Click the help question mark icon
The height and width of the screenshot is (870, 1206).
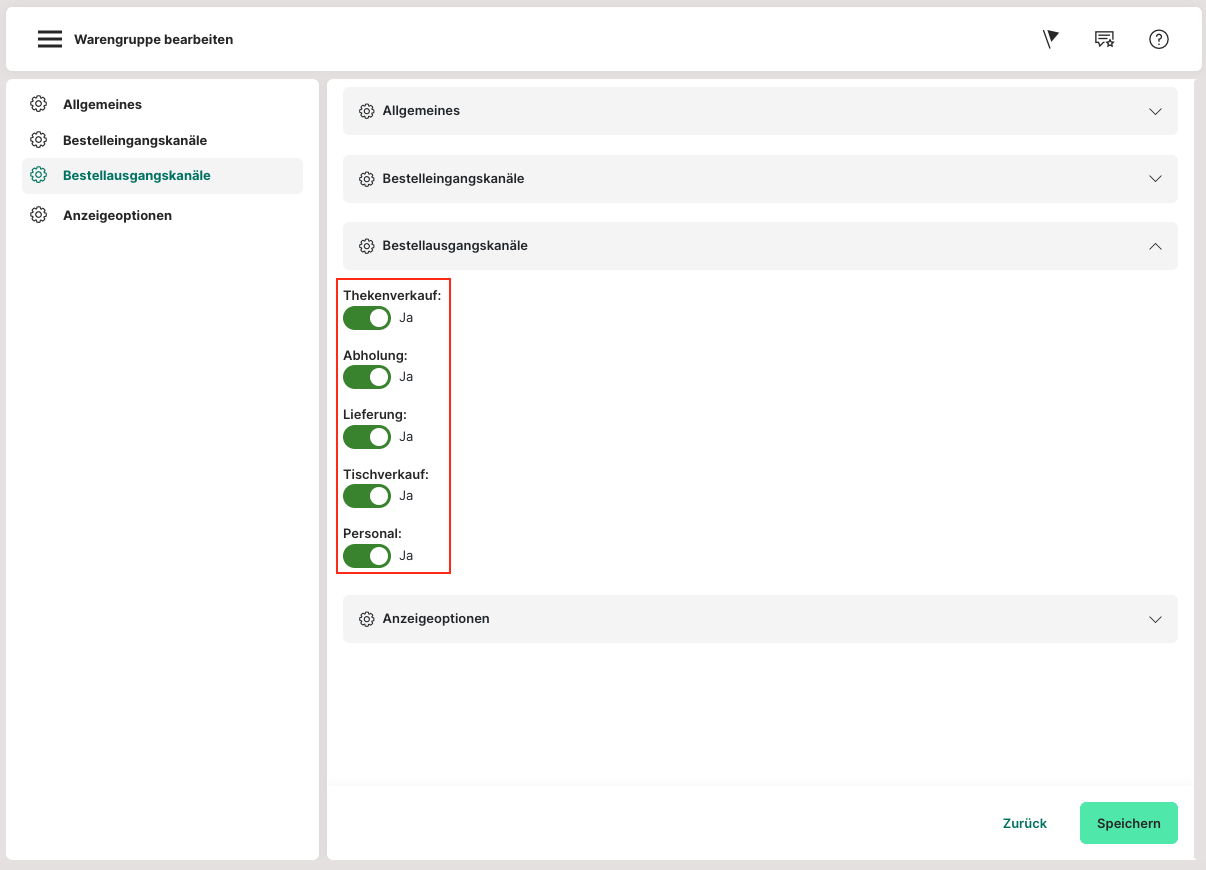pos(1158,39)
